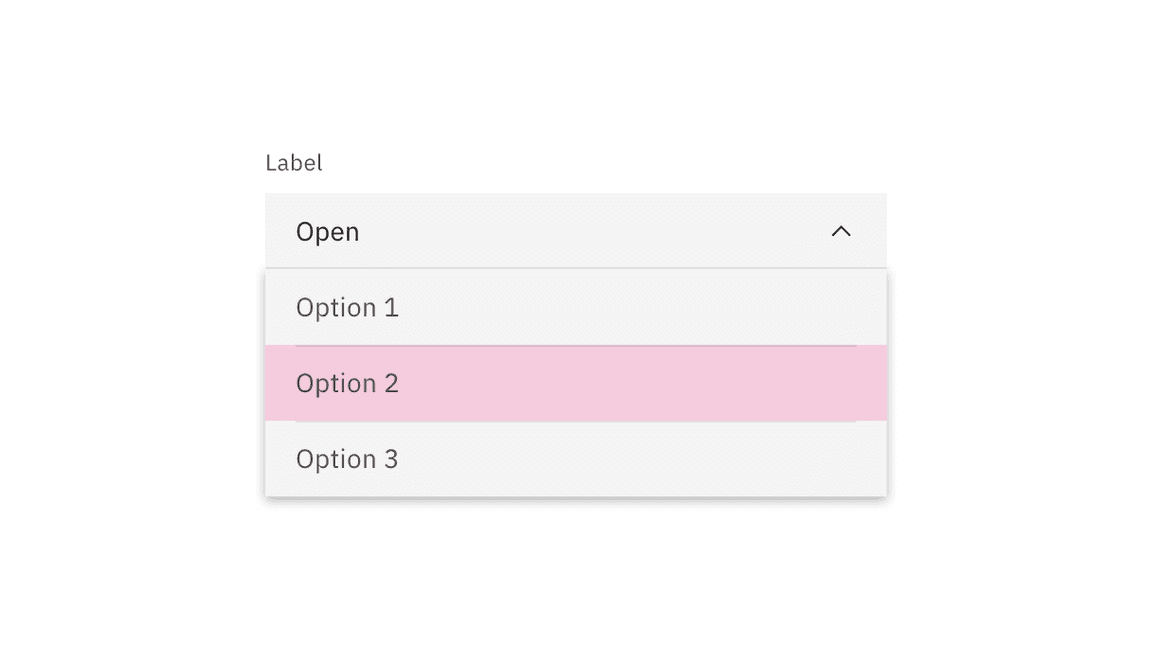Collapse the open dropdown list
The image size is (1152, 648).
(x=841, y=232)
